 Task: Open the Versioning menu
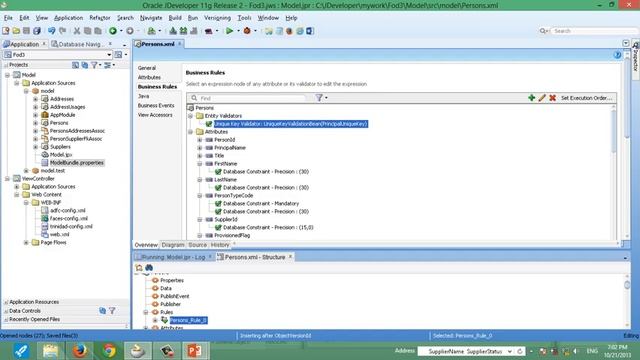(x=218, y=18)
